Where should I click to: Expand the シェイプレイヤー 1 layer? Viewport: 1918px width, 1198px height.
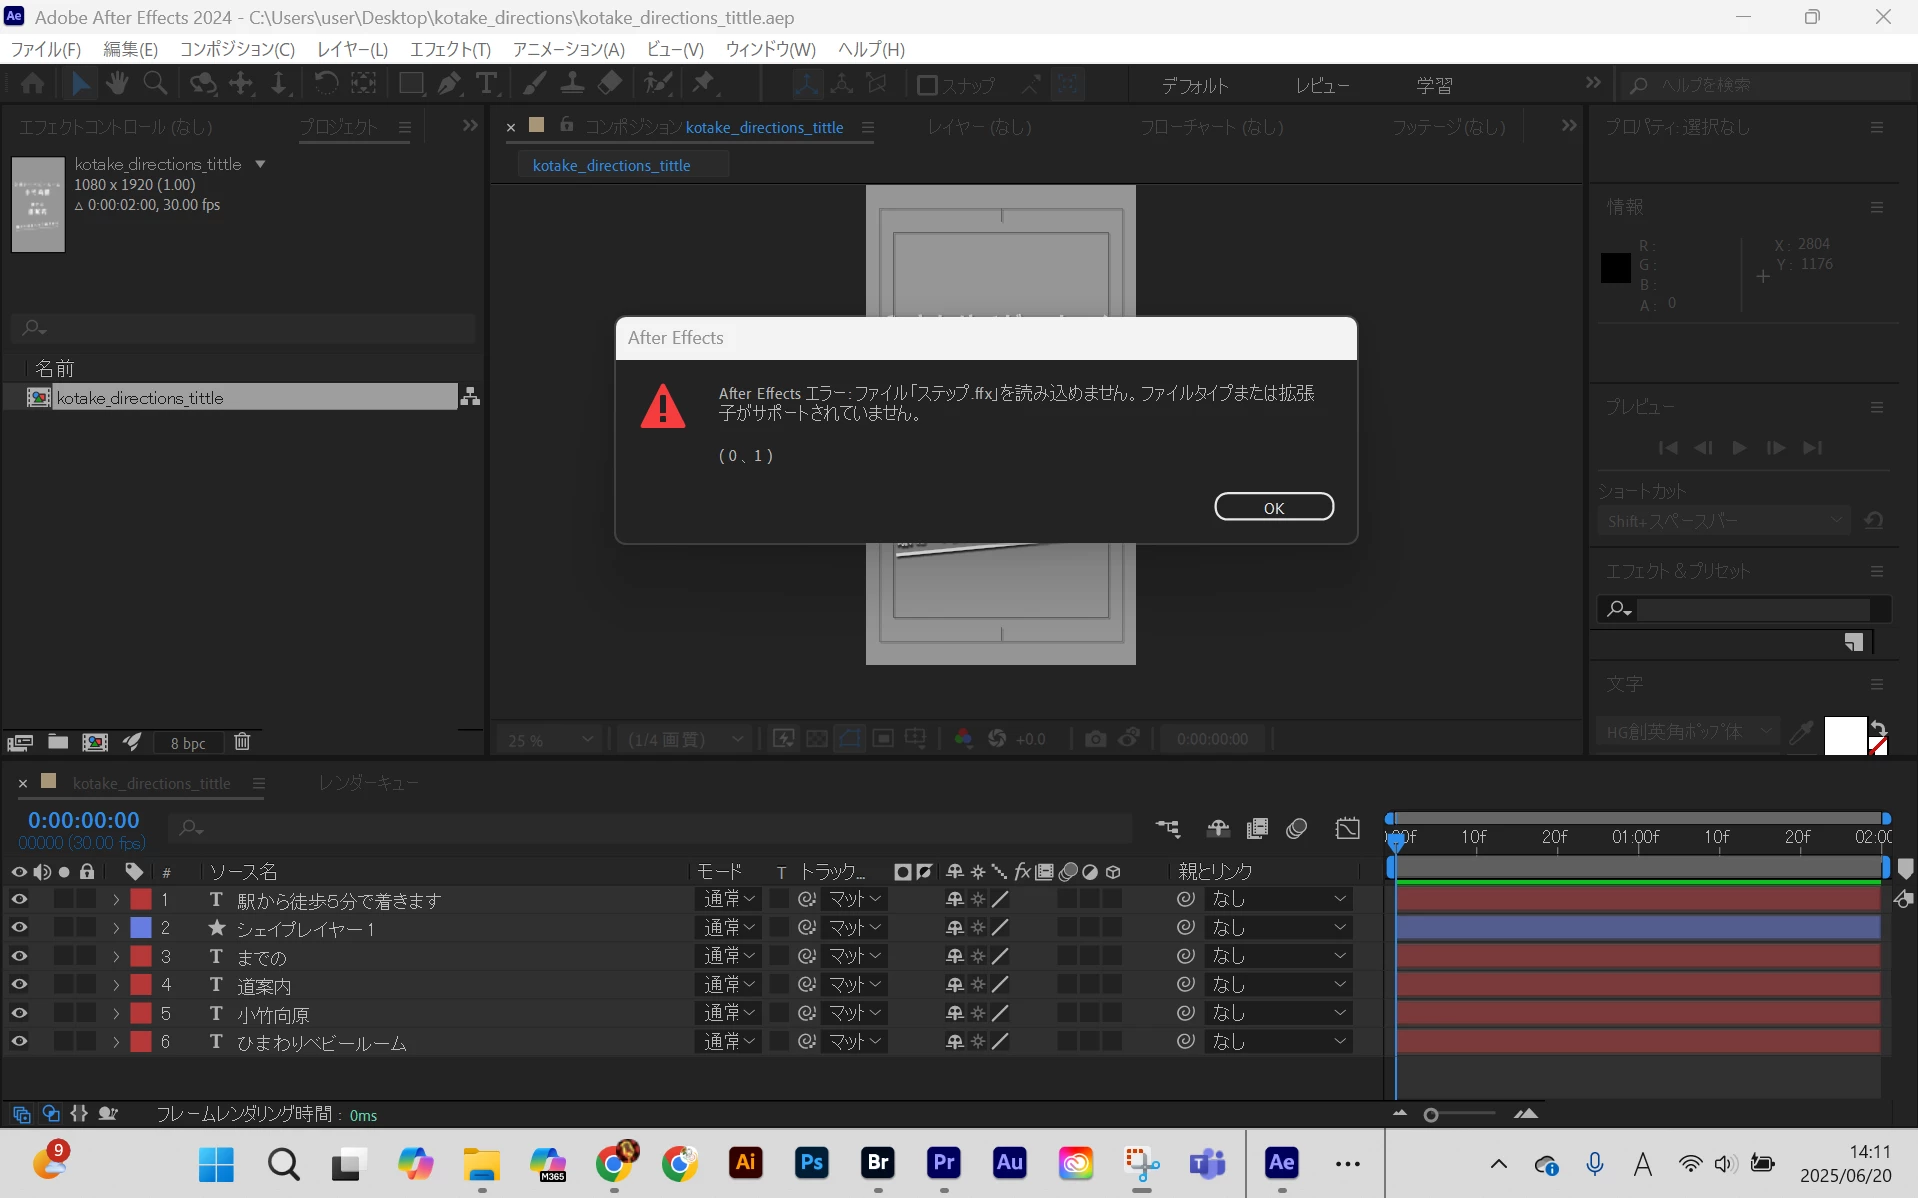click(x=116, y=927)
